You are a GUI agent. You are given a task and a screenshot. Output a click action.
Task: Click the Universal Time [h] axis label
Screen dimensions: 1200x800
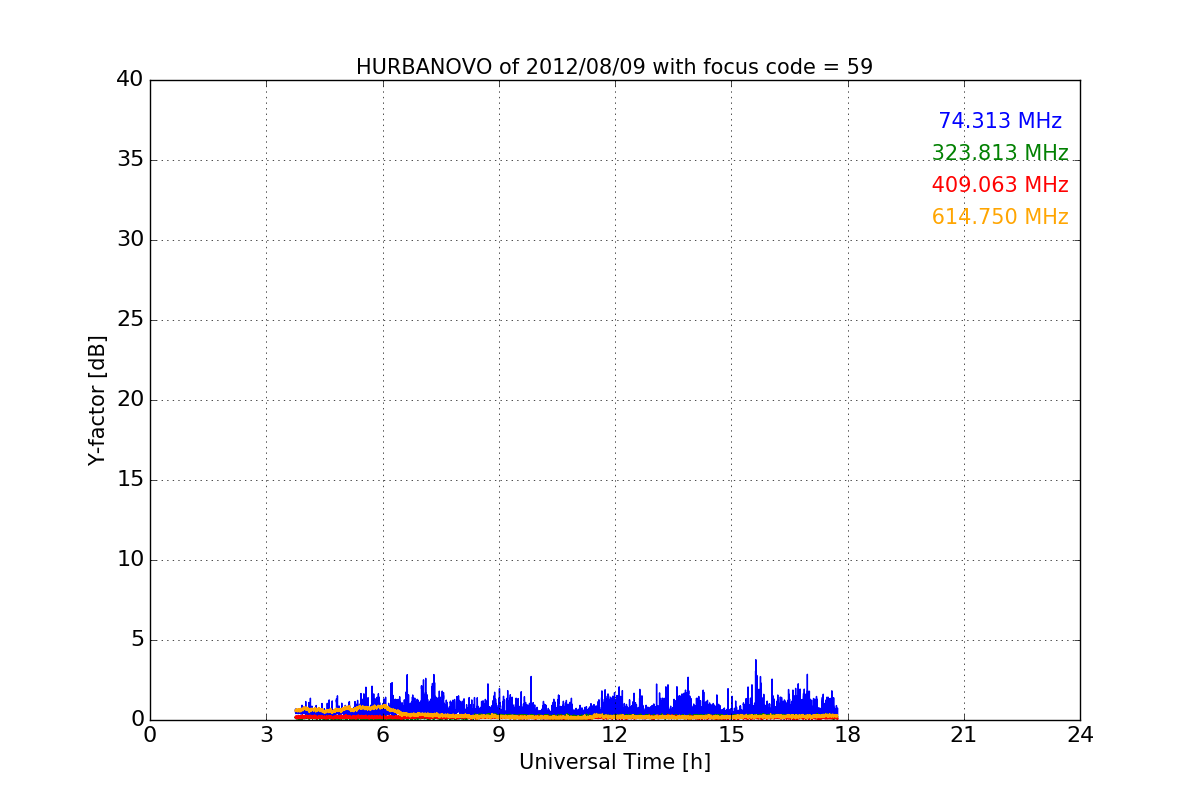tap(614, 762)
